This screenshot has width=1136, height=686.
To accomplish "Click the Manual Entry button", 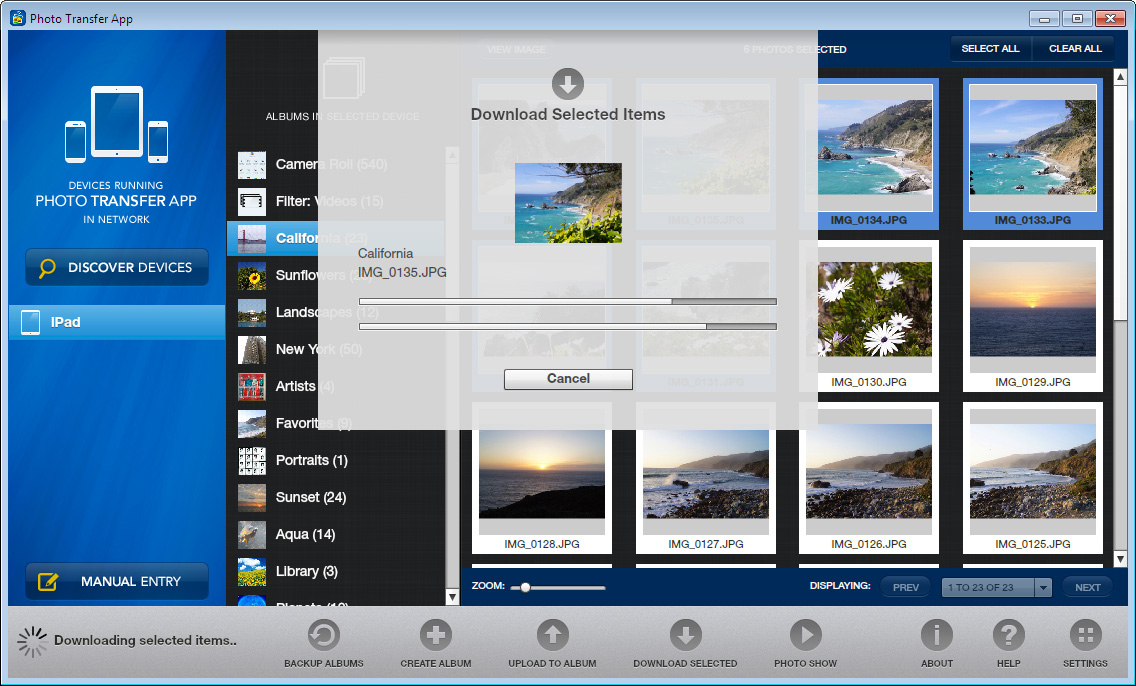I will pos(117,581).
